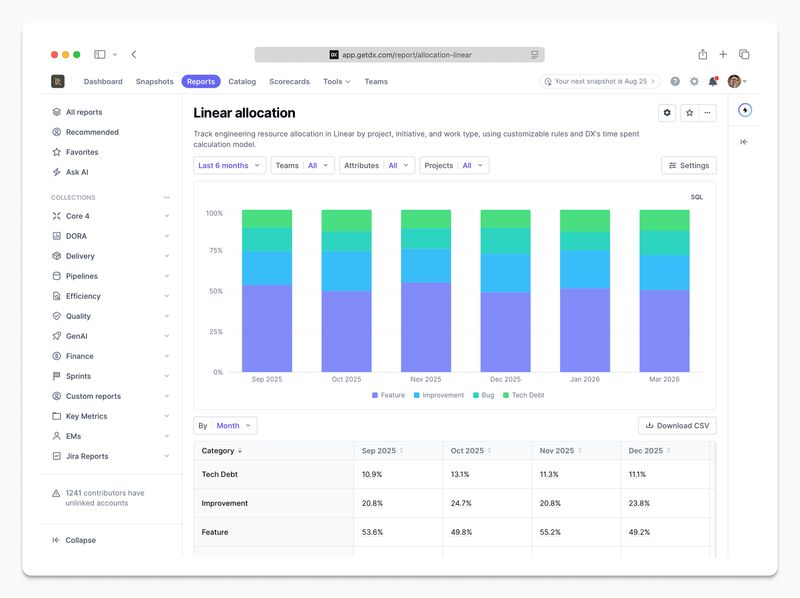Click the browser share icon
Viewport: 800px width, 598px height.
click(x=703, y=55)
